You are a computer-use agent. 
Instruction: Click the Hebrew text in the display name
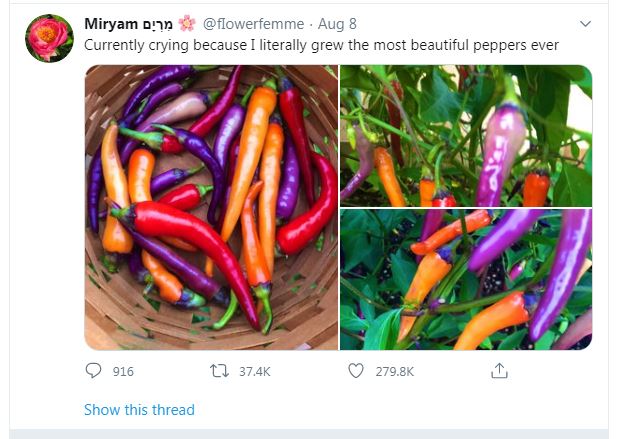click(162, 23)
